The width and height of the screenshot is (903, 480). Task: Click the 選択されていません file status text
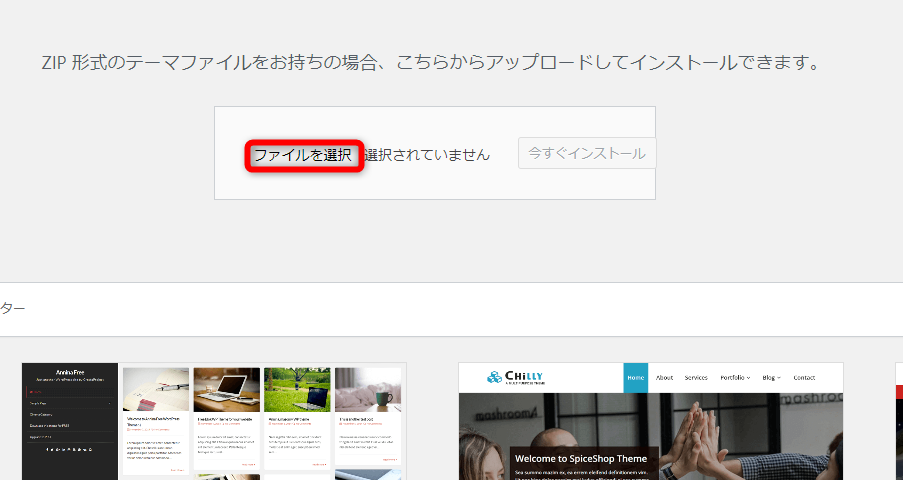point(427,155)
